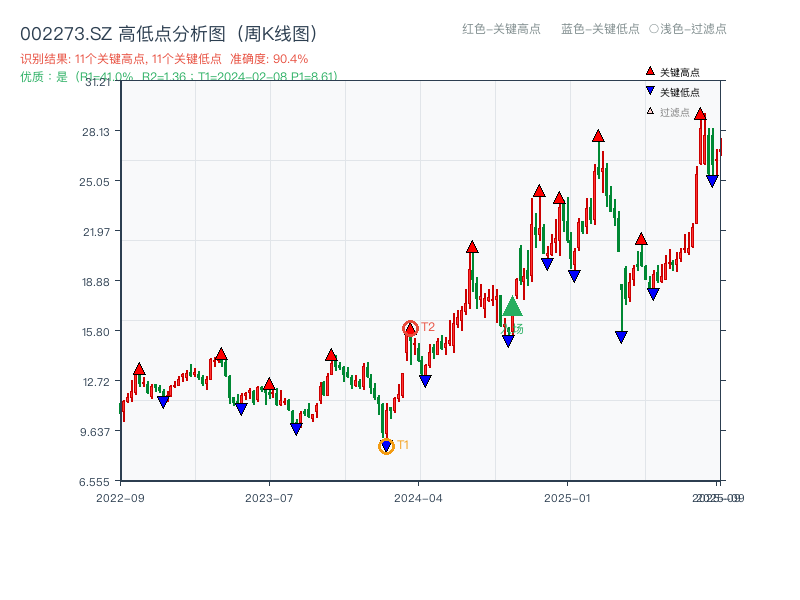Viewport: 800px width, 600px height.
Task: Click the 2022-09 date axis label
Action: pos(120,498)
